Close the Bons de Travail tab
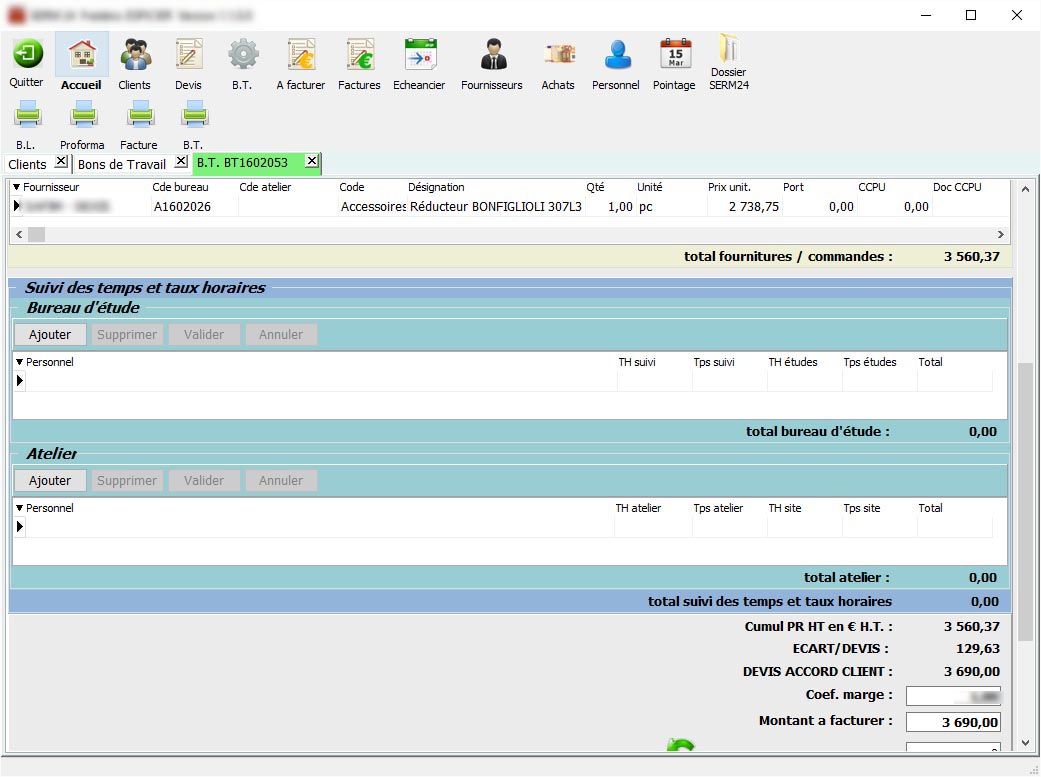1041x777 pixels. (x=181, y=161)
